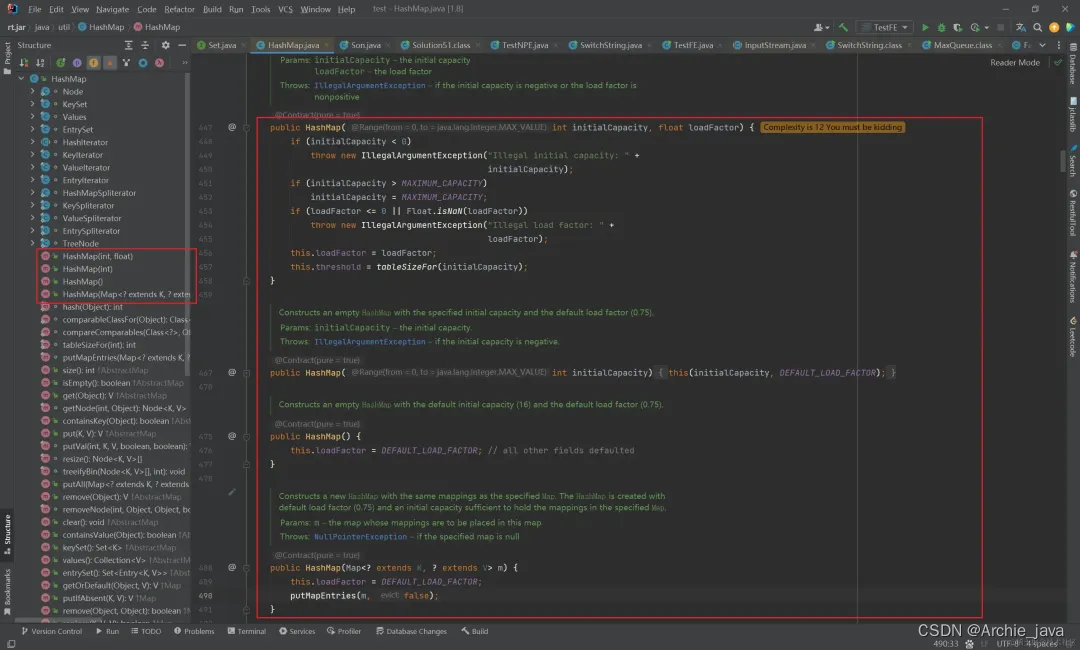Build project with the green hammer icon
The width and height of the screenshot is (1080, 650).
point(843,28)
